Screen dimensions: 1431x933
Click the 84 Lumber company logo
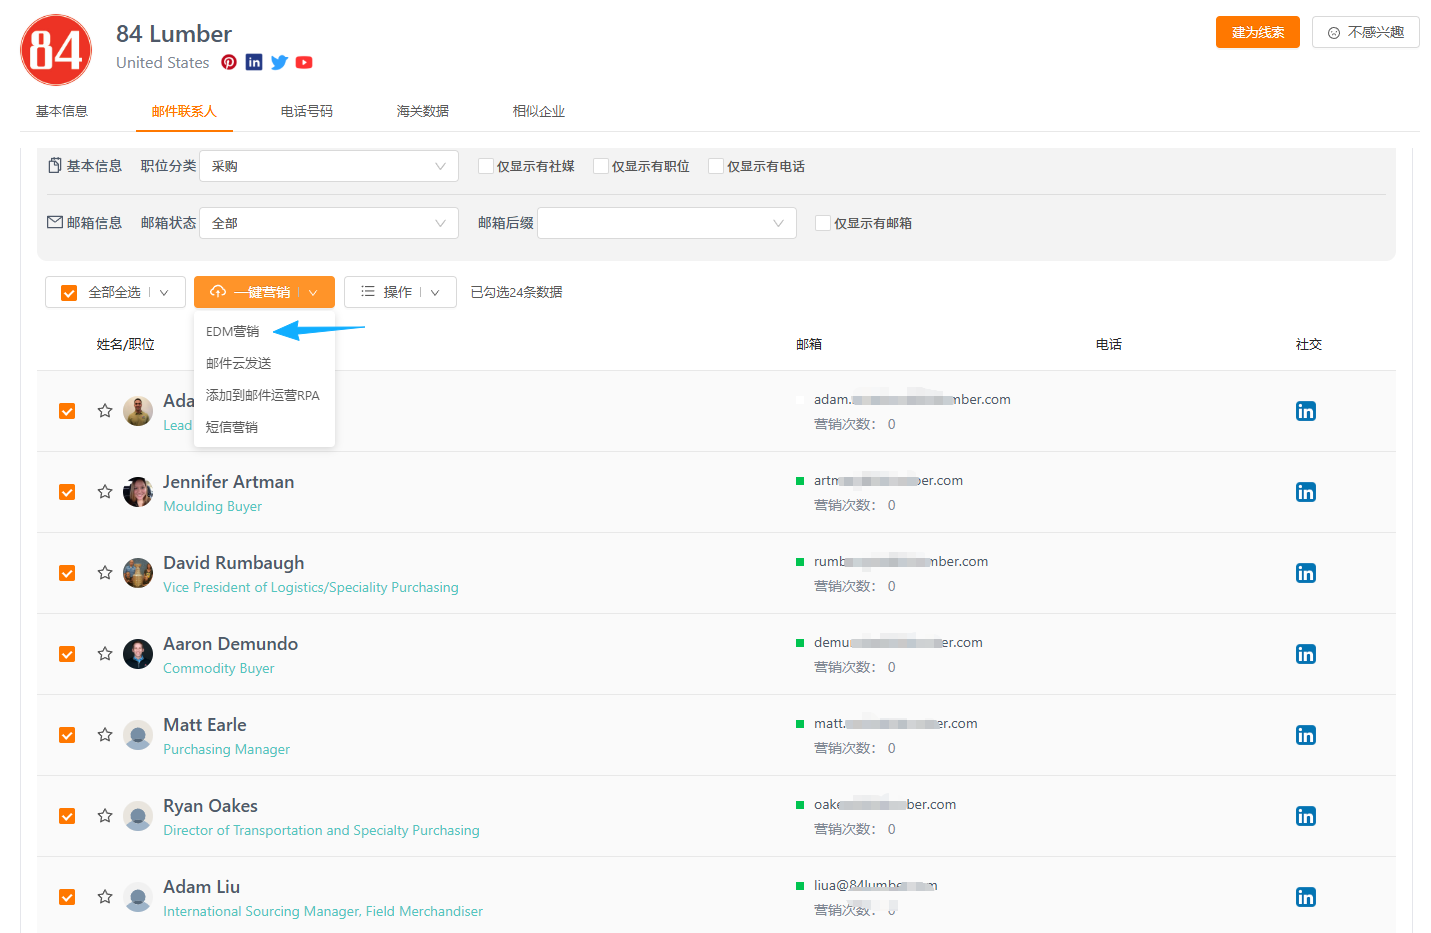[x=56, y=50]
